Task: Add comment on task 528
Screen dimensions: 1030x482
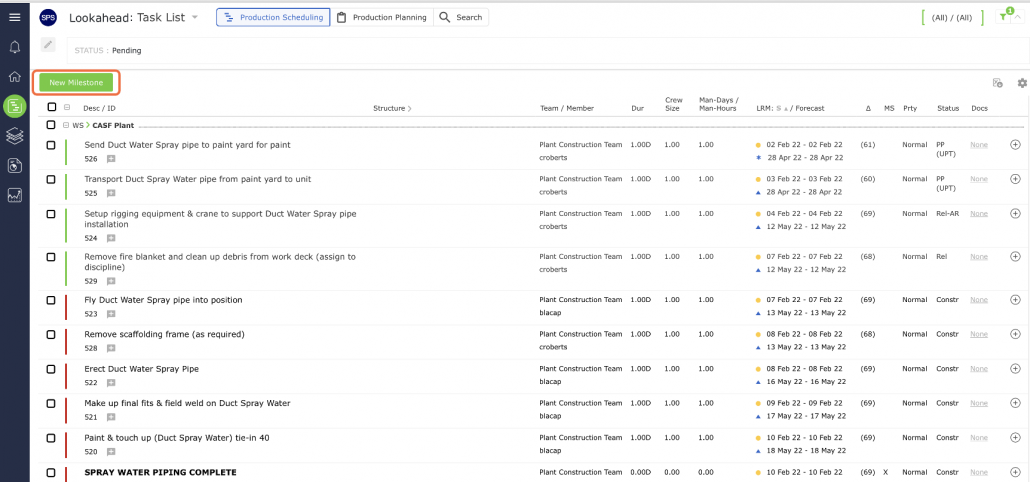Action: [111, 348]
